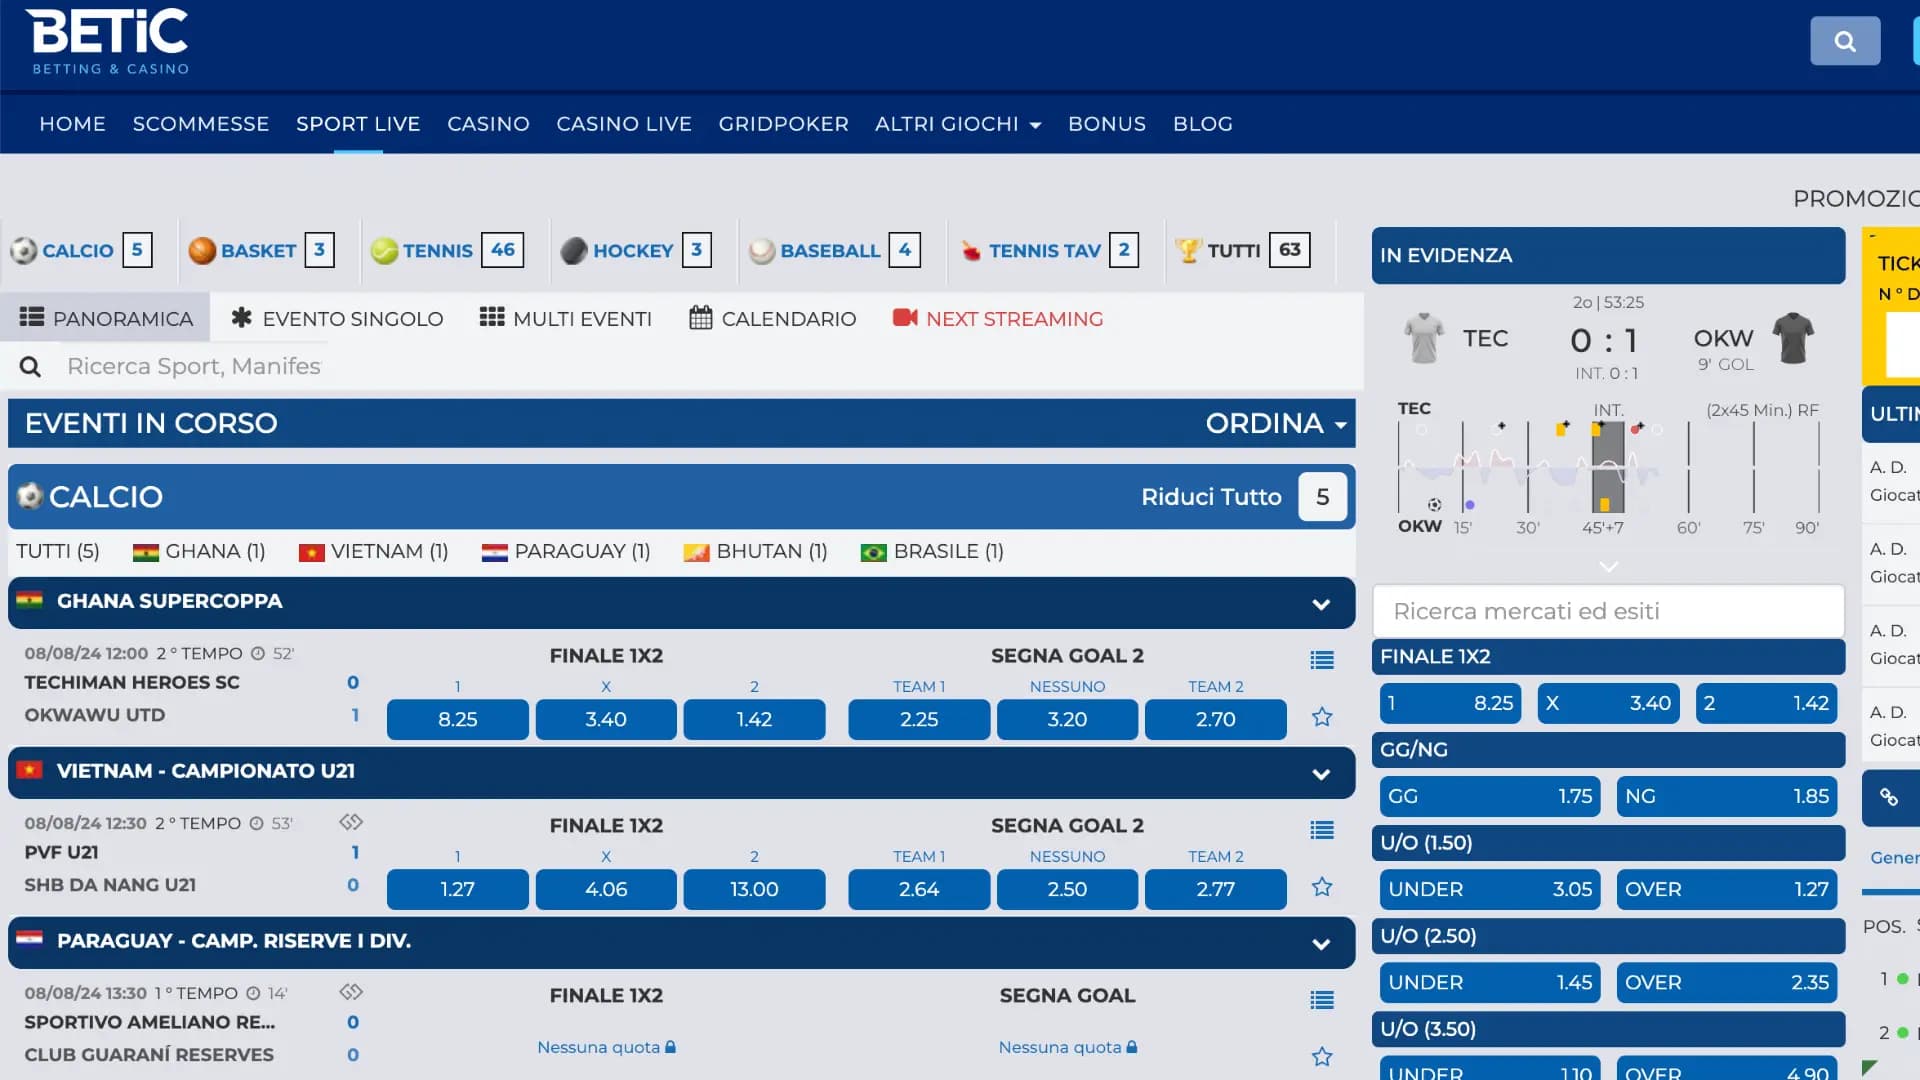The image size is (1920, 1080).
Task: Click the Ricerca mercati ed esiti search field
Action: [1607, 611]
